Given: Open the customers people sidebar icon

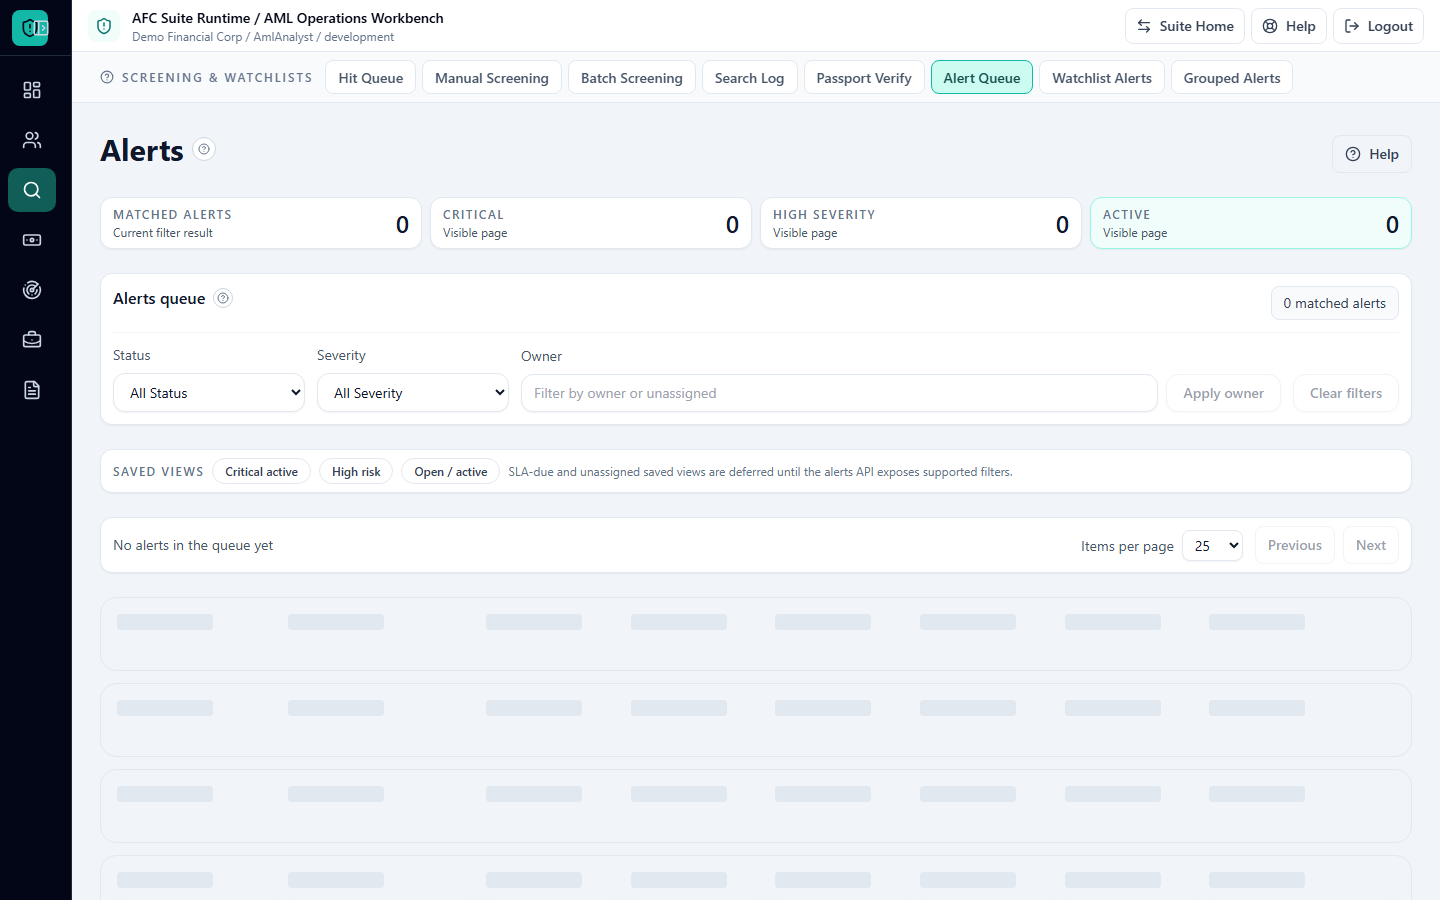Looking at the screenshot, I should tap(32, 140).
